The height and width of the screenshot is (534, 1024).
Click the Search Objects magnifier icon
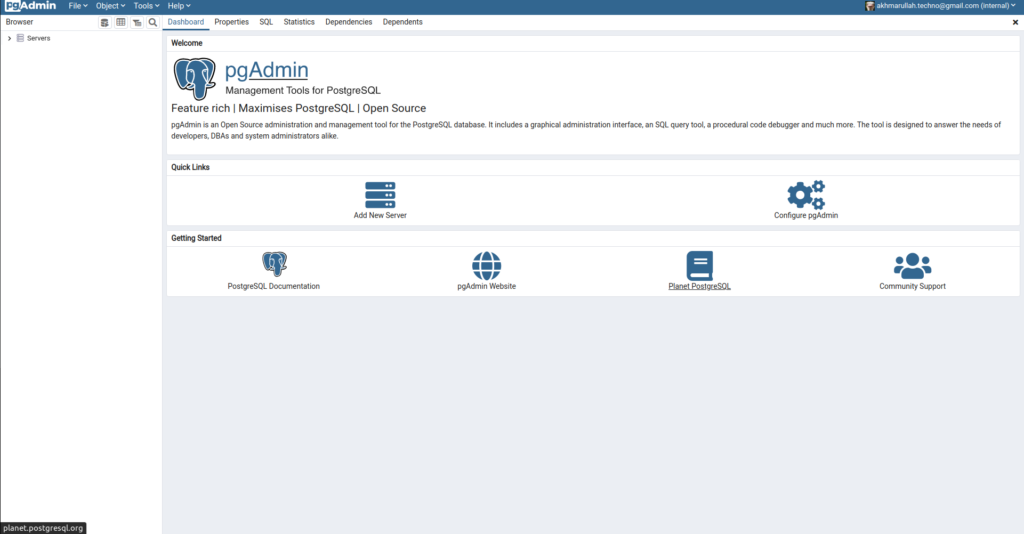pyautogui.click(x=153, y=22)
